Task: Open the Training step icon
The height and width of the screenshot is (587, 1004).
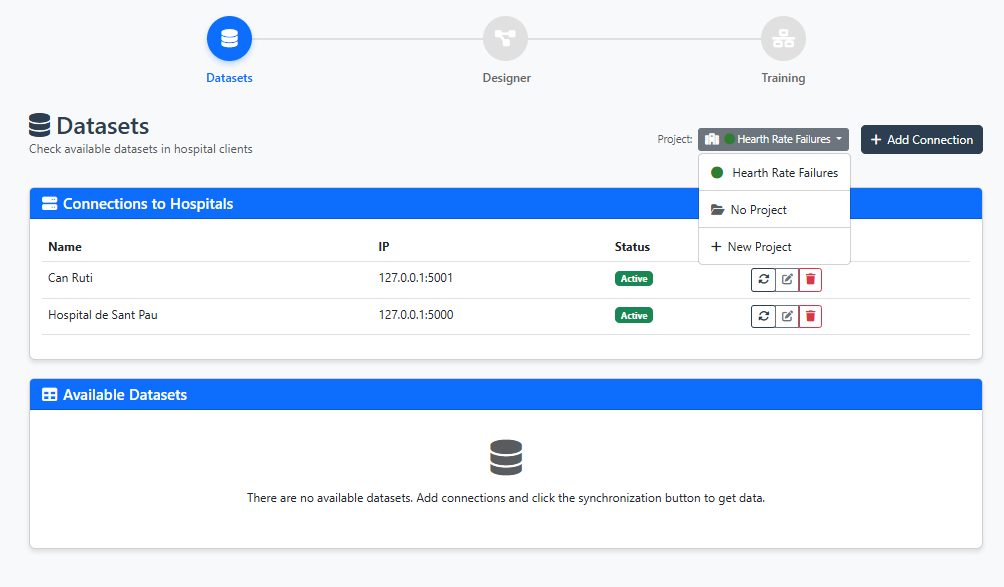Action: 783,38
